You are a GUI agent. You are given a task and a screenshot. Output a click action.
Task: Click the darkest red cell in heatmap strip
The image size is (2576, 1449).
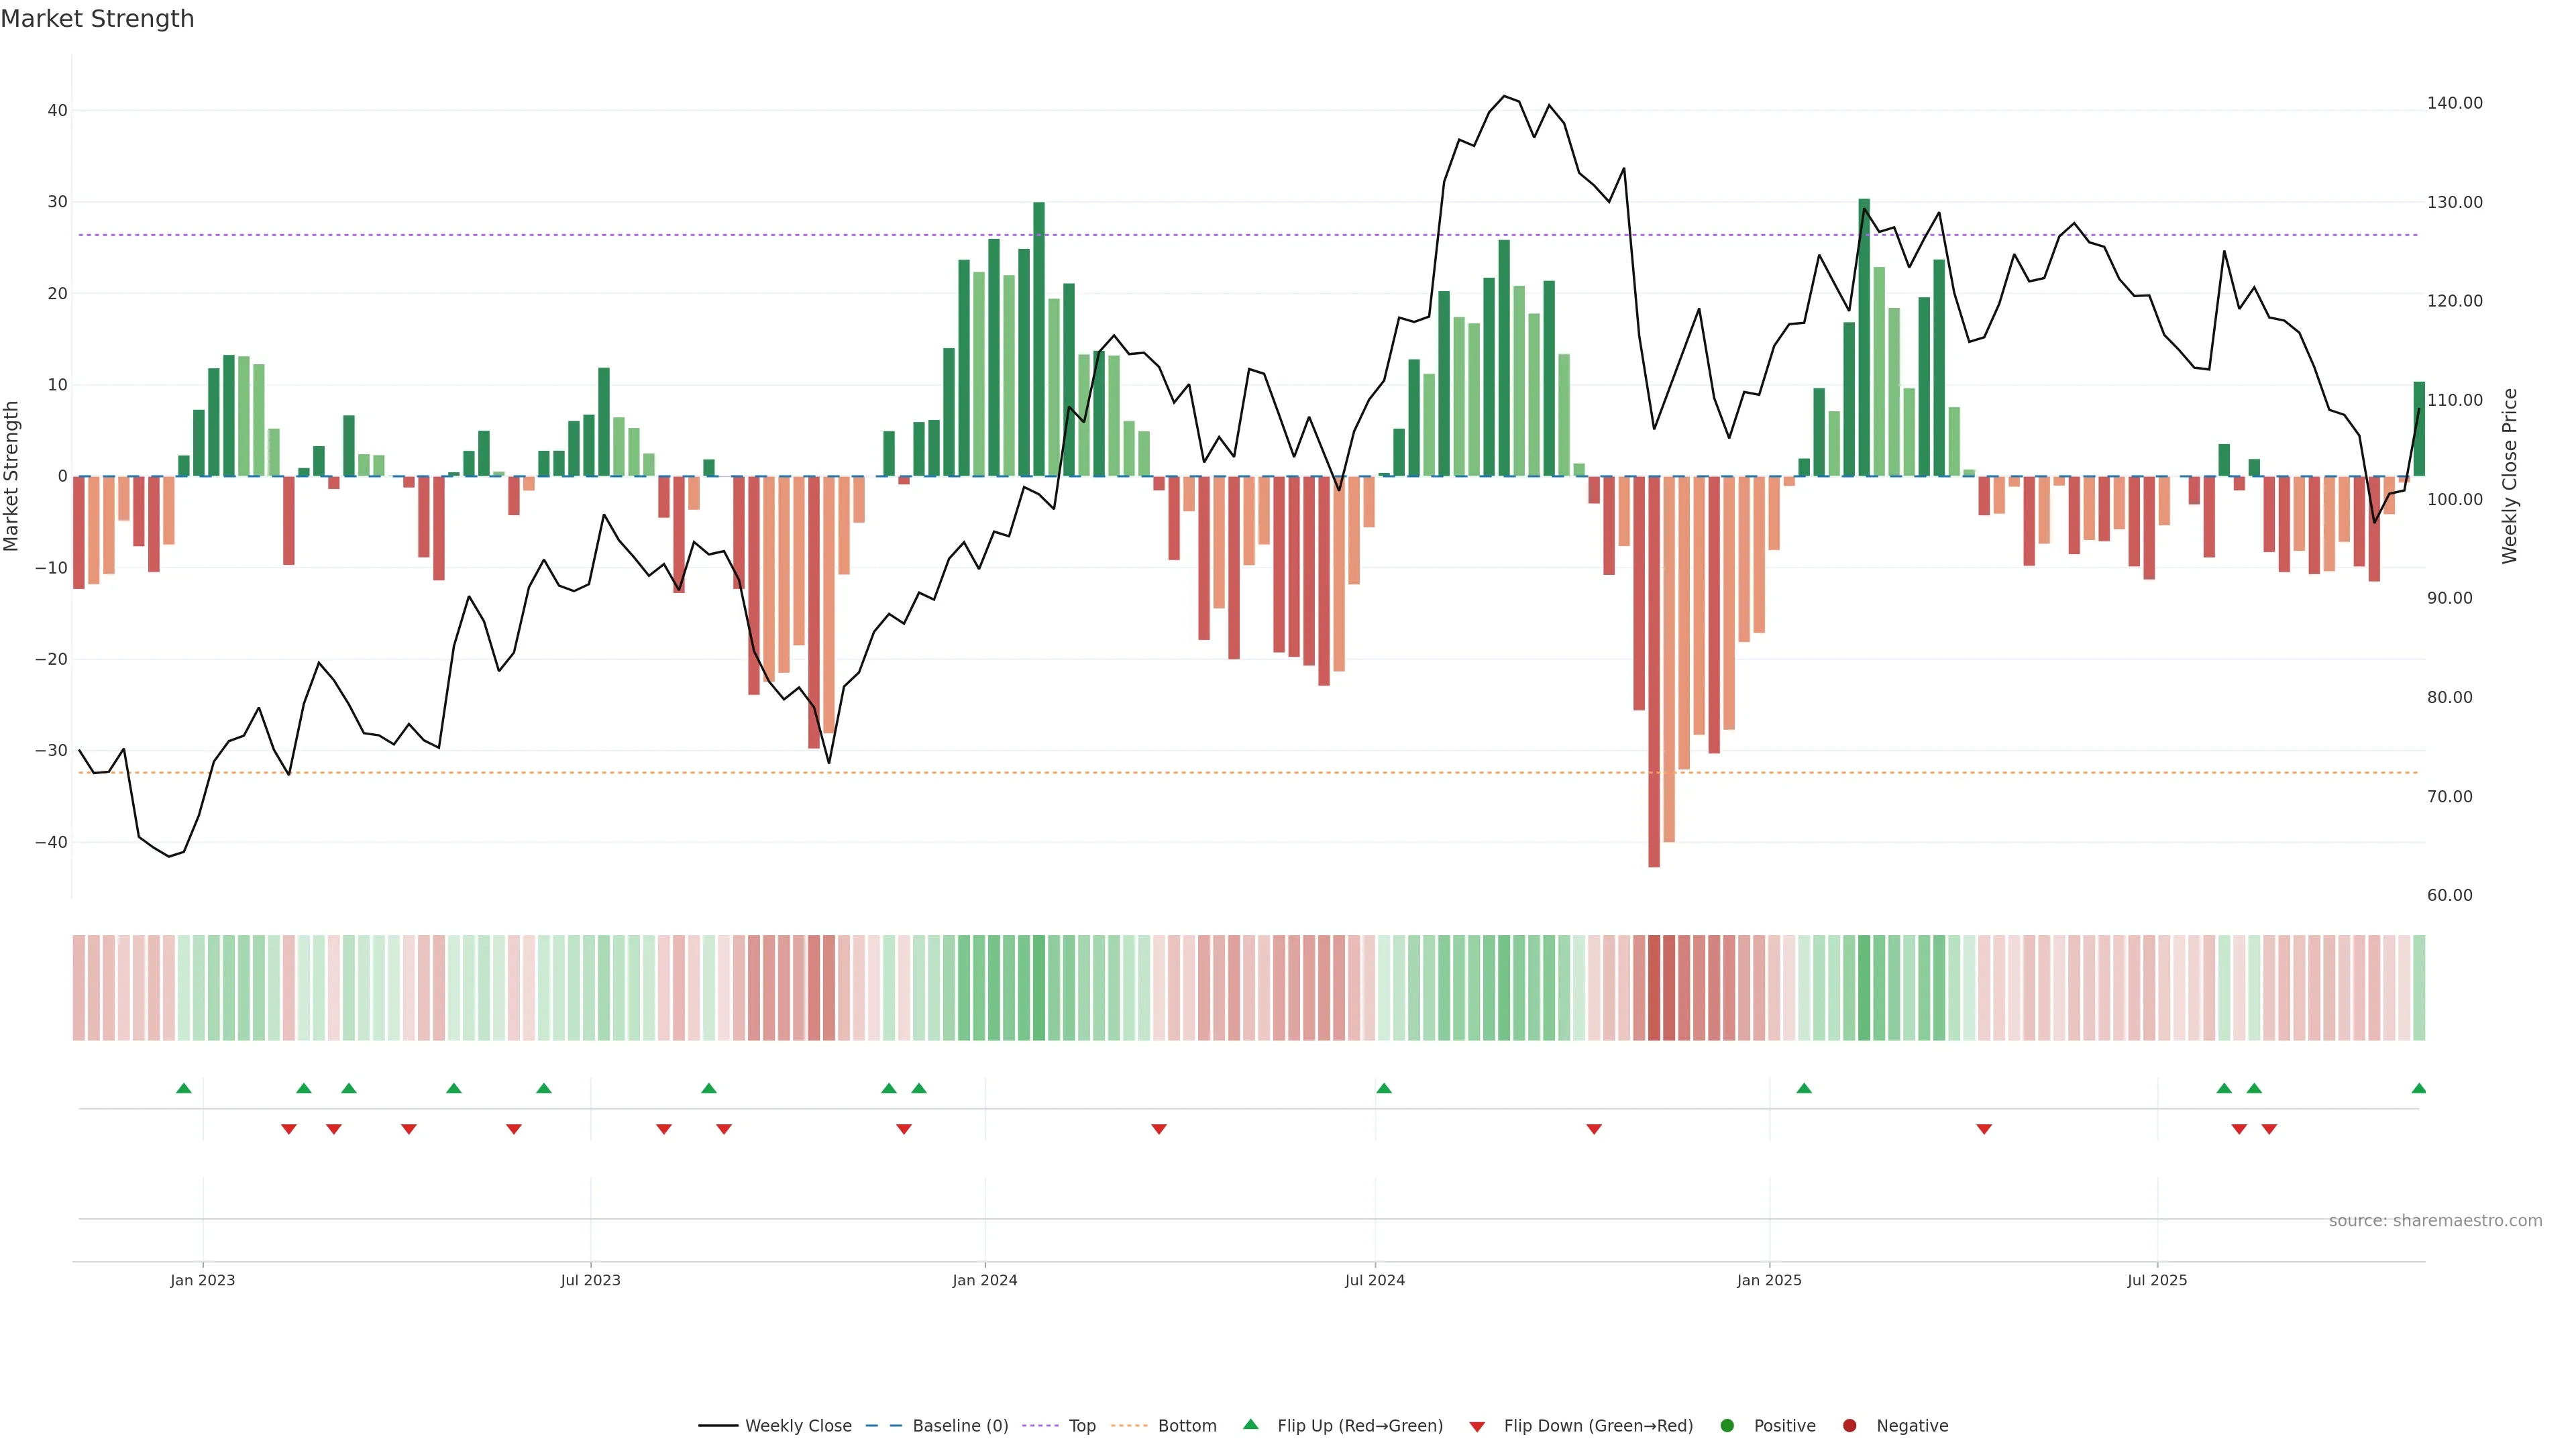pos(1654,988)
